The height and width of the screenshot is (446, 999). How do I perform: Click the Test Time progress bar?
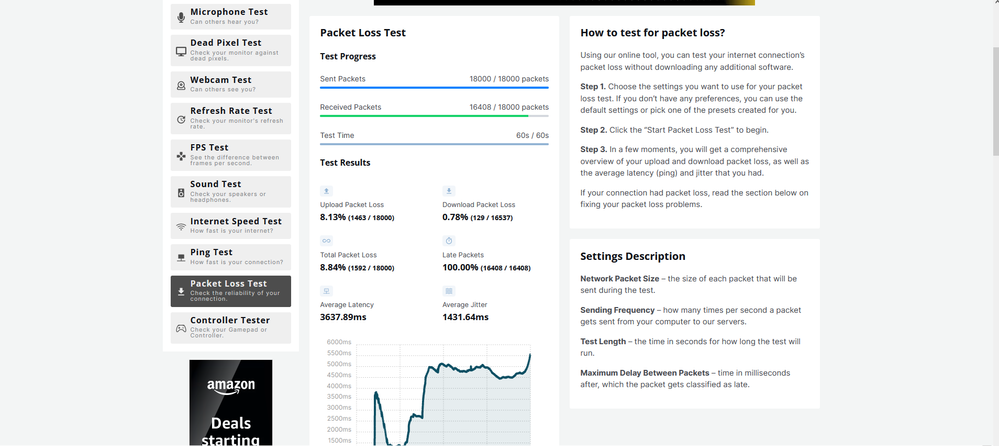(x=434, y=143)
